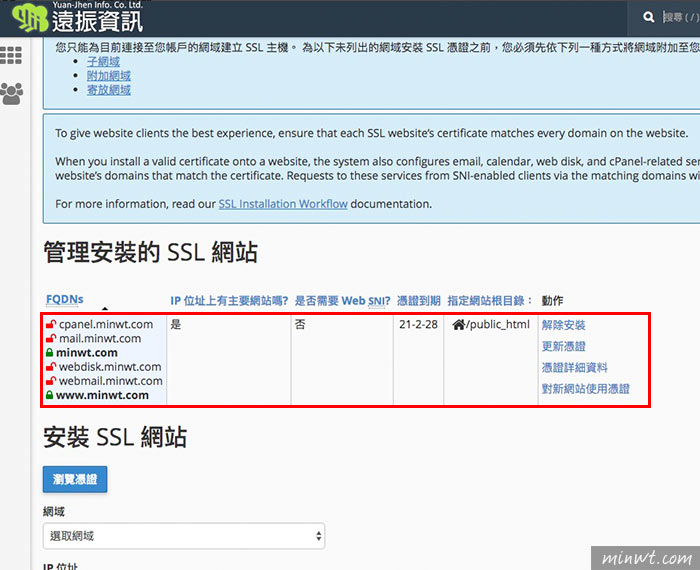The width and height of the screenshot is (700, 570).
Task: Click the green padlock beside www.minwt.com
Action: point(50,395)
